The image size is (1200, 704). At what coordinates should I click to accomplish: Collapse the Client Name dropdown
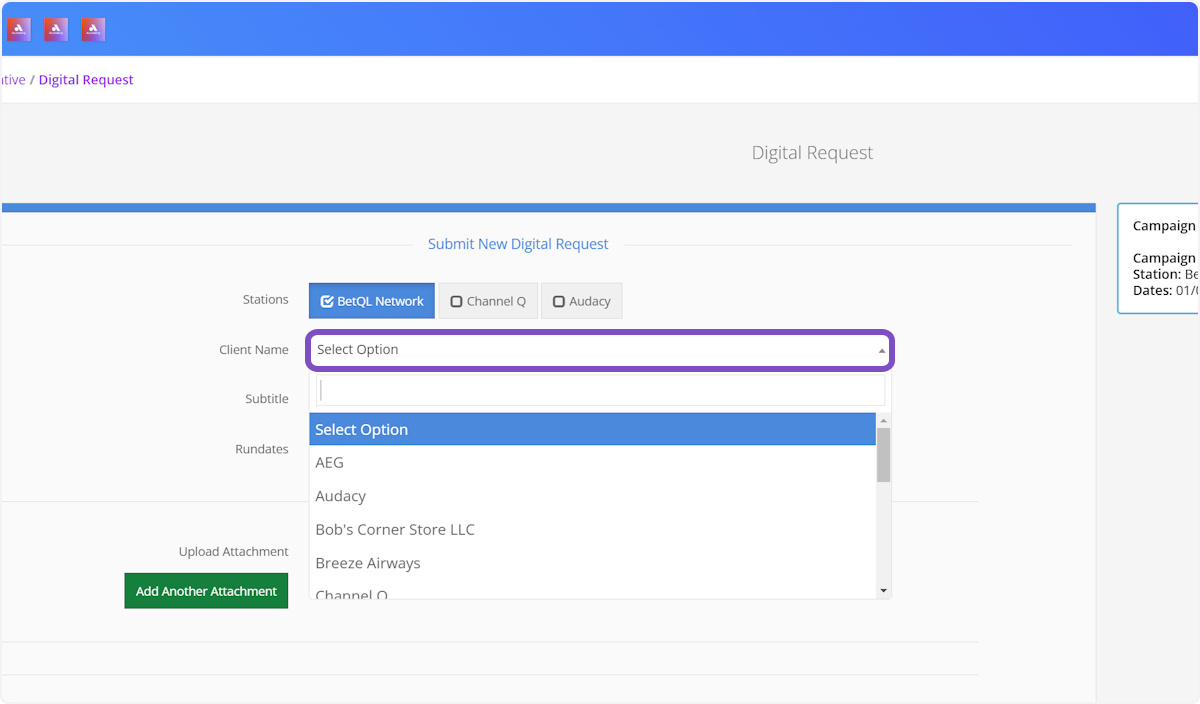click(x=598, y=350)
